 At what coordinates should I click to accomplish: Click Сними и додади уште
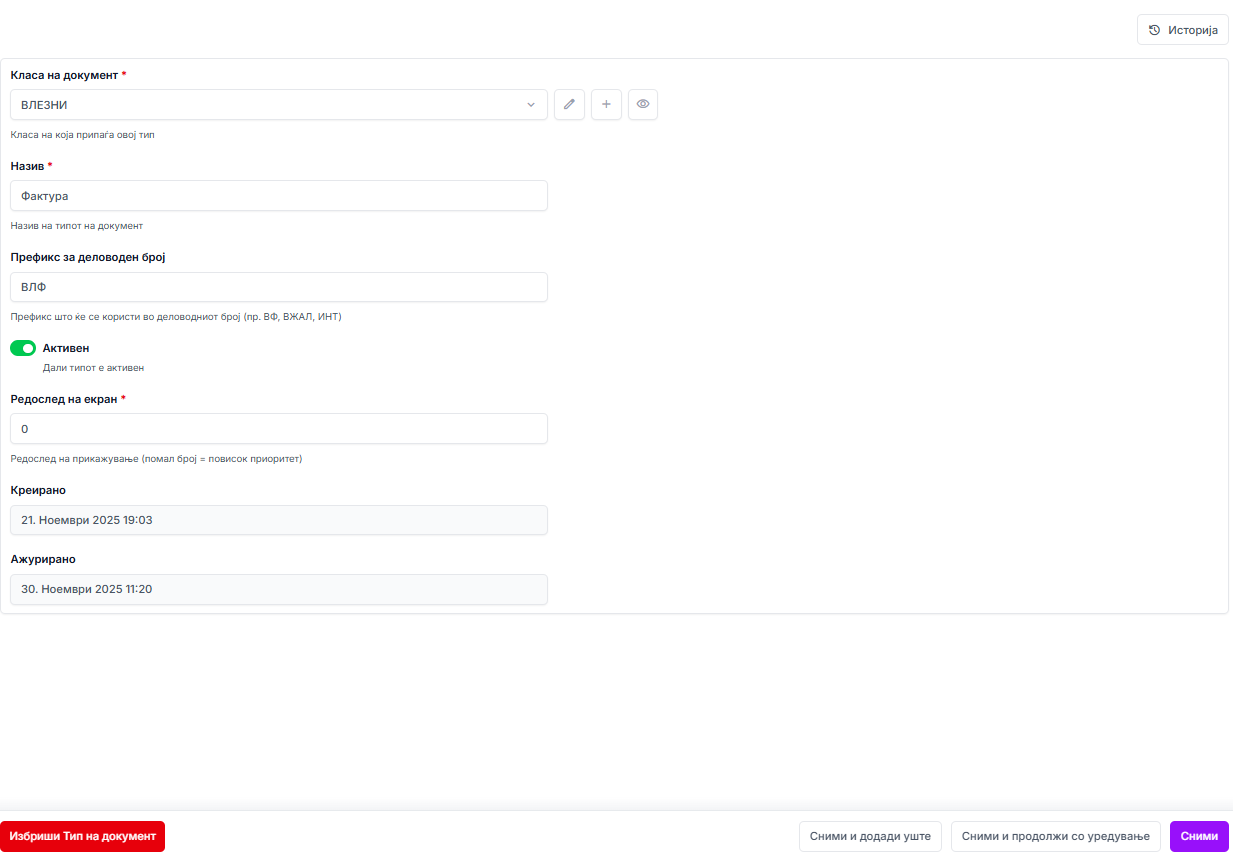[870, 837]
